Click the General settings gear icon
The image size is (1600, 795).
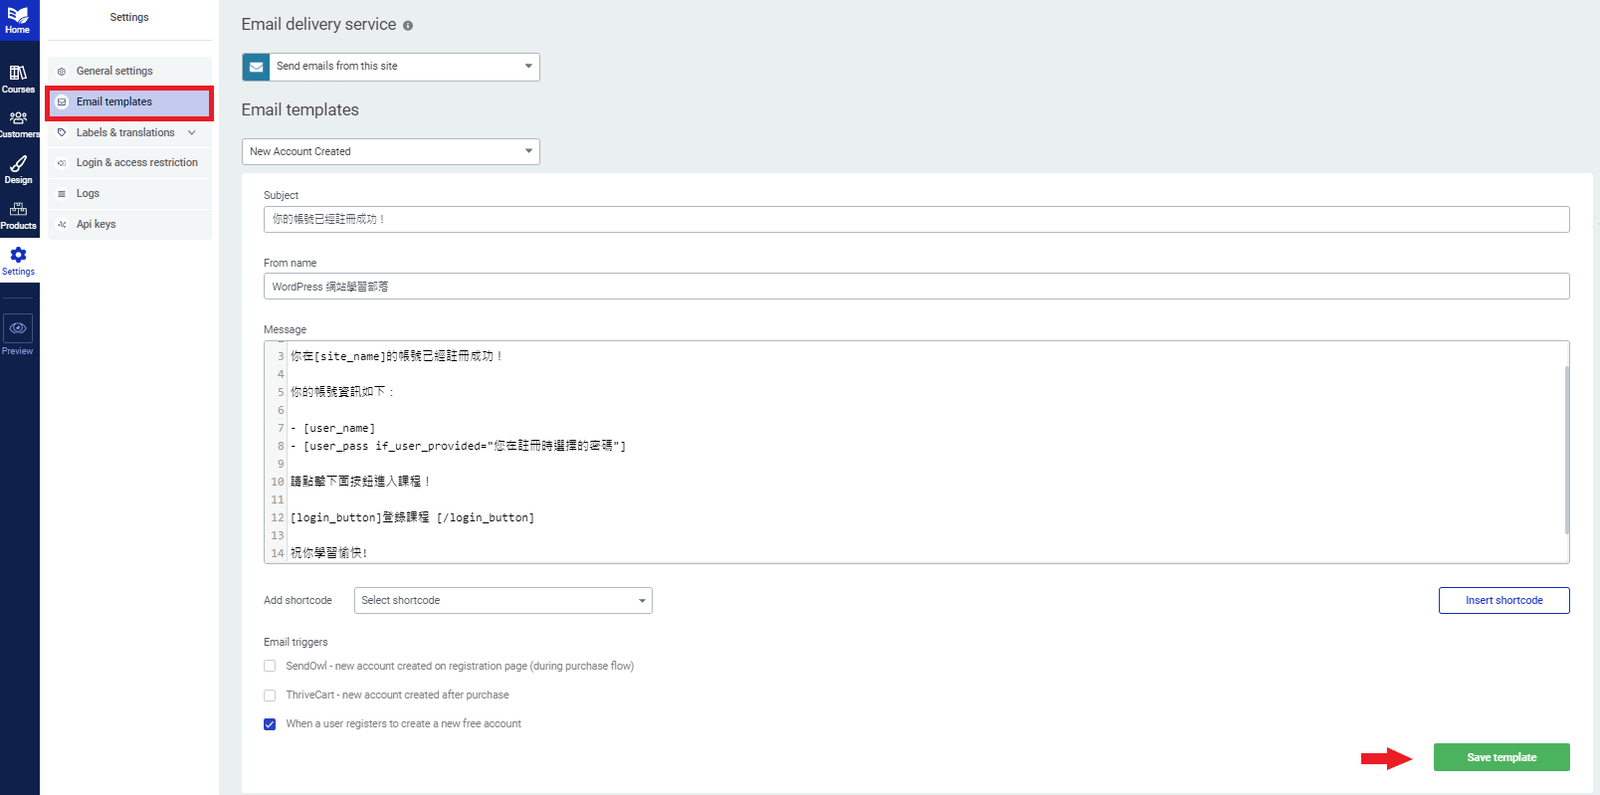click(62, 72)
